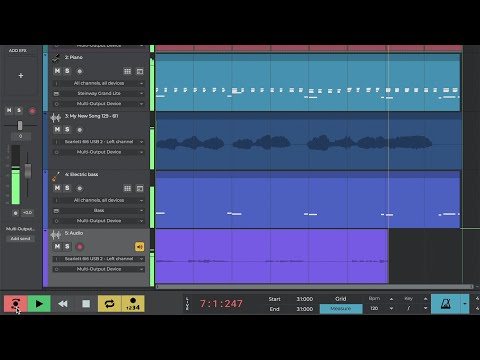Click the pan value field showing 0

(x=20, y=136)
